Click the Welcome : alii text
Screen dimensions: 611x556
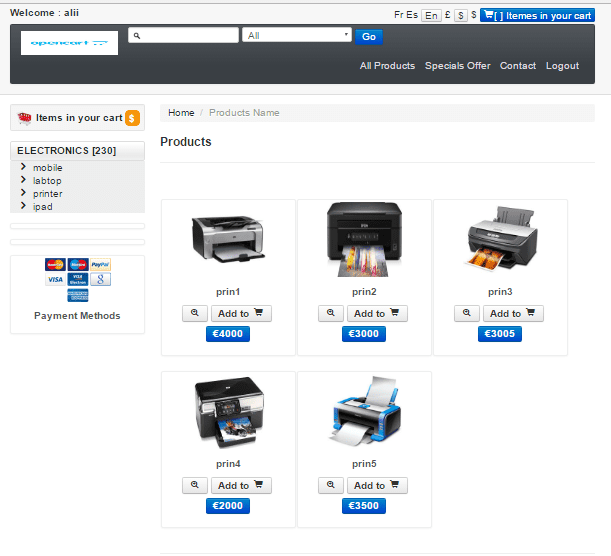click(x=44, y=13)
